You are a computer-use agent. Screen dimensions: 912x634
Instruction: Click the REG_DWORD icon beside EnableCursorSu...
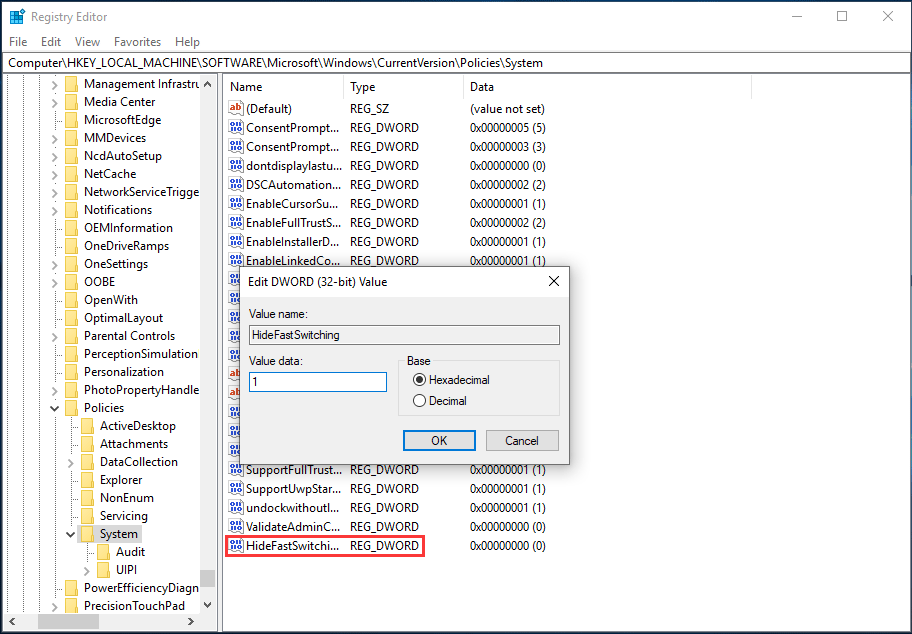pyautogui.click(x=236, y=203)
